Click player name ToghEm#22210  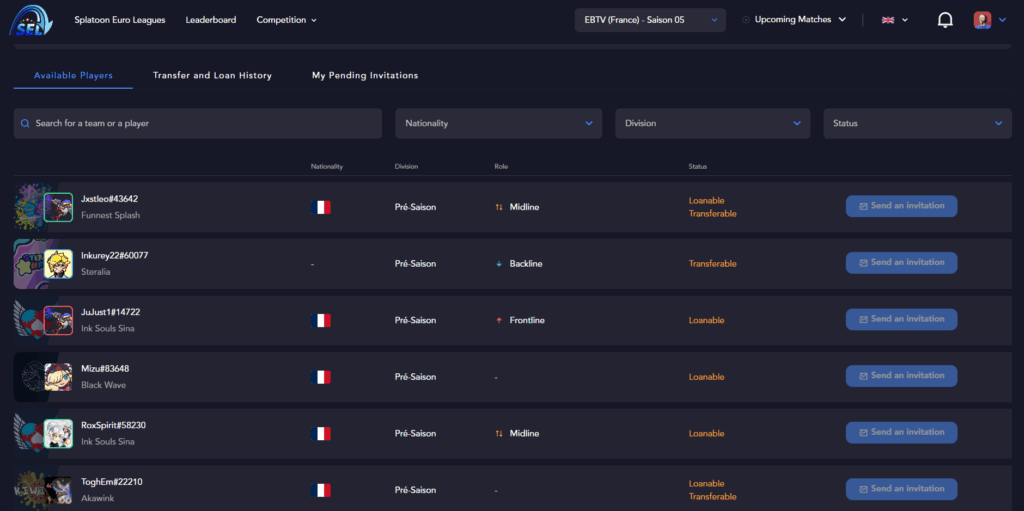pos(112,482)
